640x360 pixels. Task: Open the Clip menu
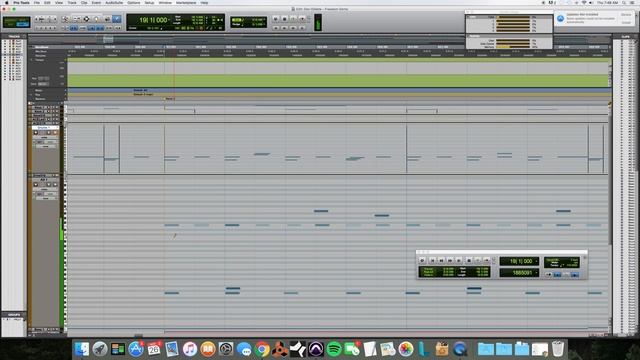click(84, 2)
